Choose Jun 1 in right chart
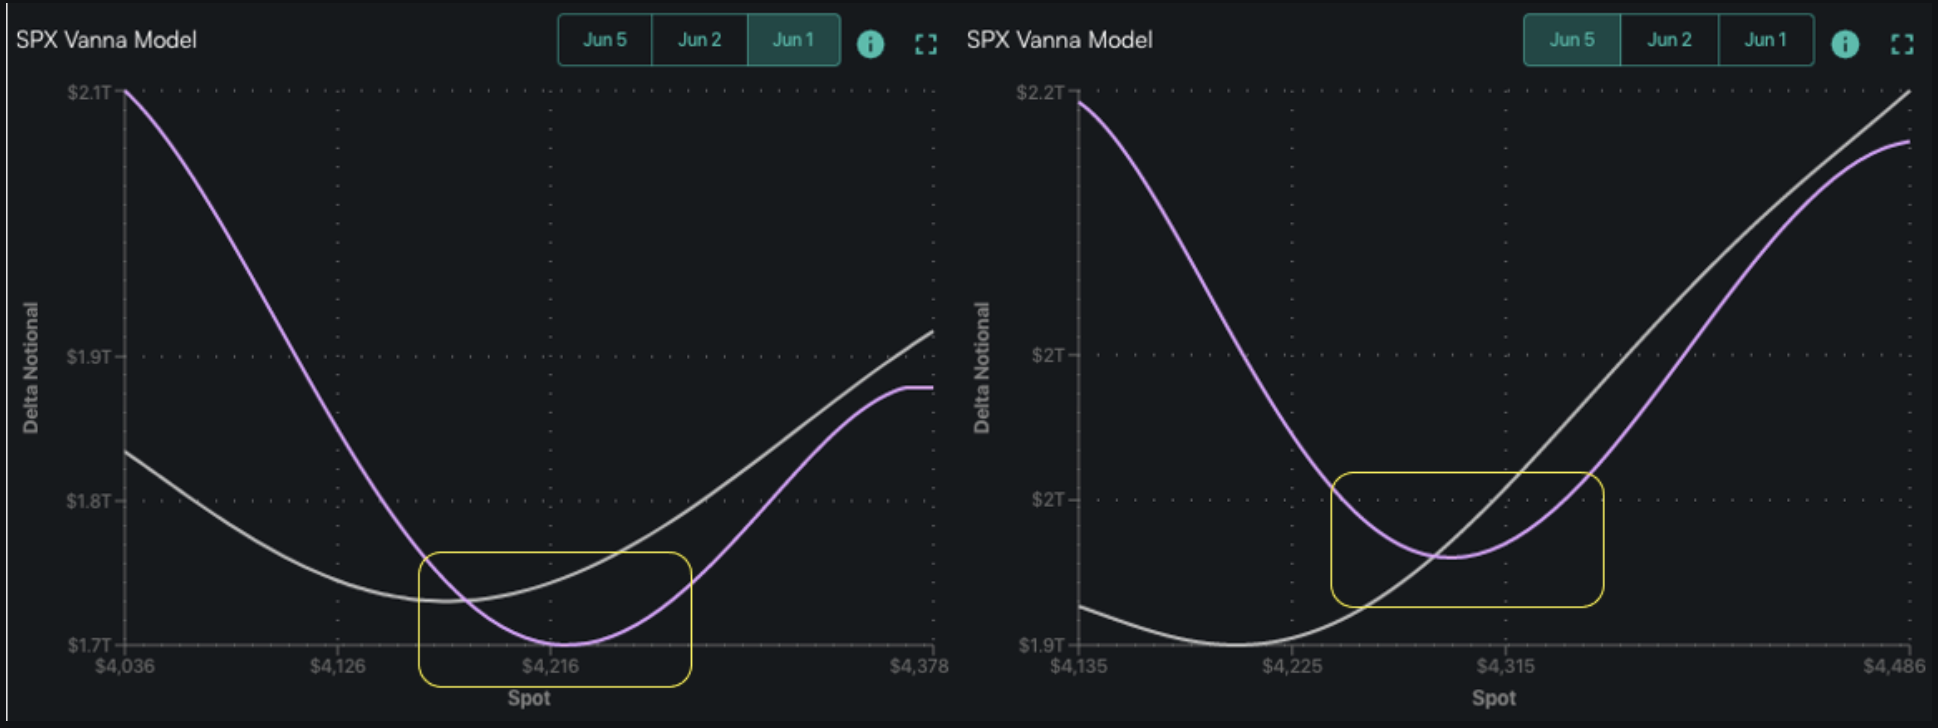1938x728 pixels. tap(1765, 40)
